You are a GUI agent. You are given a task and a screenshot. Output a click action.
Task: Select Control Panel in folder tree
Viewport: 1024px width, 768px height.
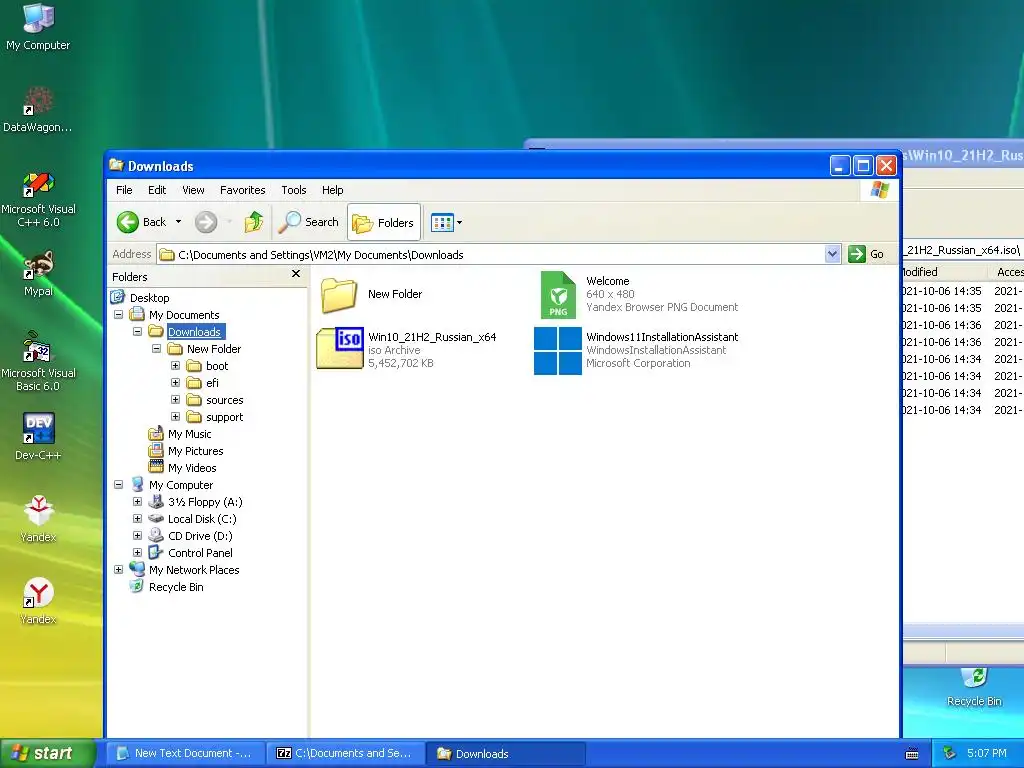(x=200, y=552)
